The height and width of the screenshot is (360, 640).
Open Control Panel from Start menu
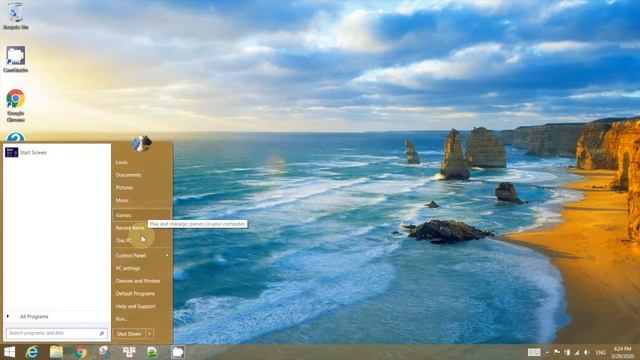click(x=131, y=256)
